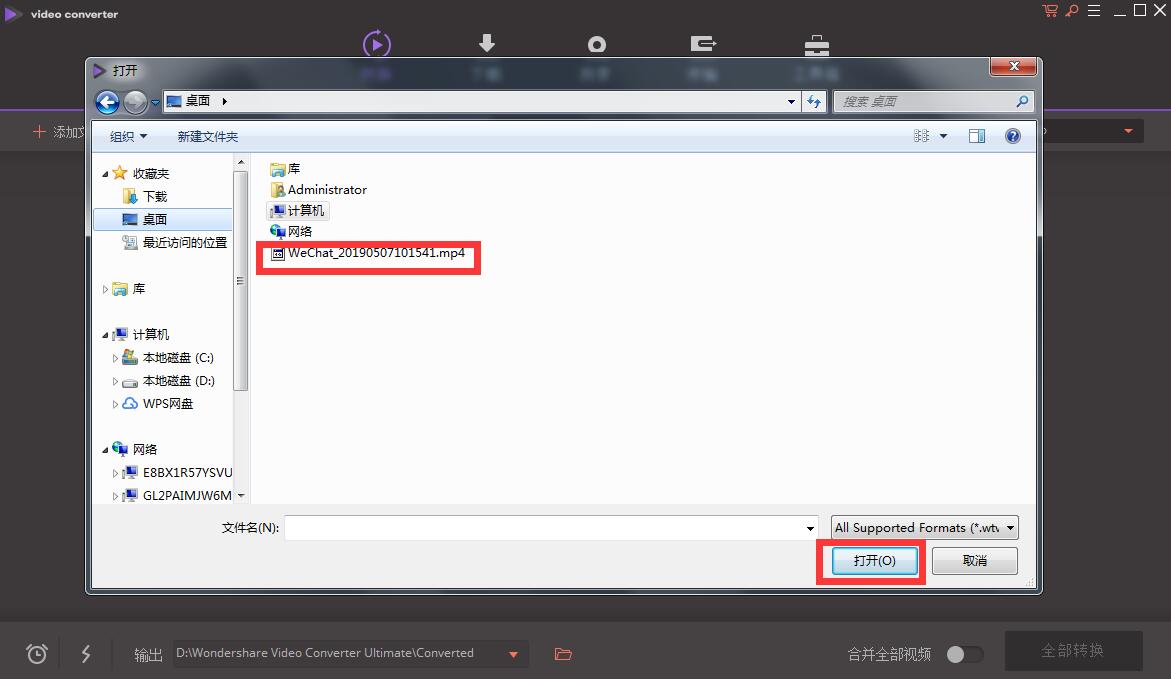Expand the 库 node in navigation tree
Image resolution: width=1171 pixels, height=679 pixels.
105,289
